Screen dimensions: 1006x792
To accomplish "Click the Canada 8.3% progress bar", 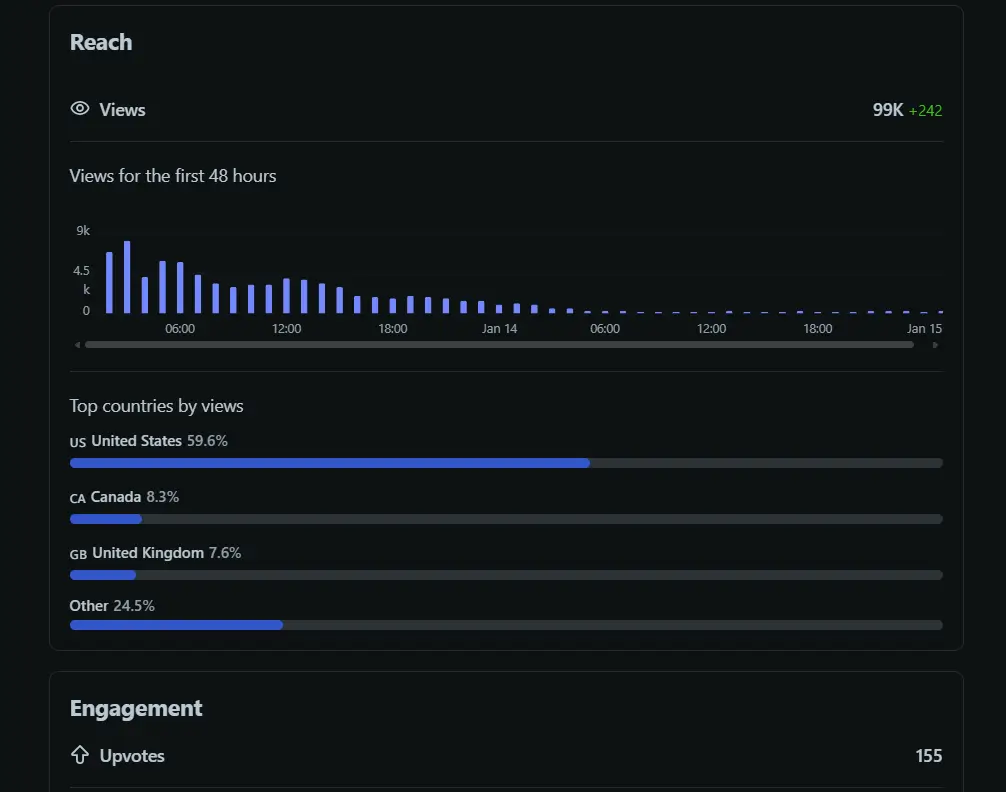I will coord(506,519).
